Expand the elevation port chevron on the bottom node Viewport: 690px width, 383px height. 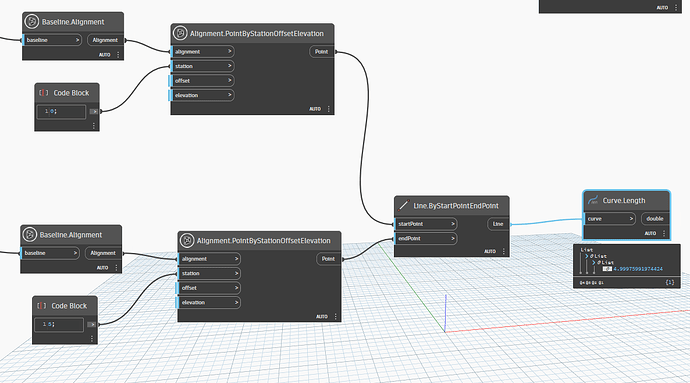[x=236, y=302]
